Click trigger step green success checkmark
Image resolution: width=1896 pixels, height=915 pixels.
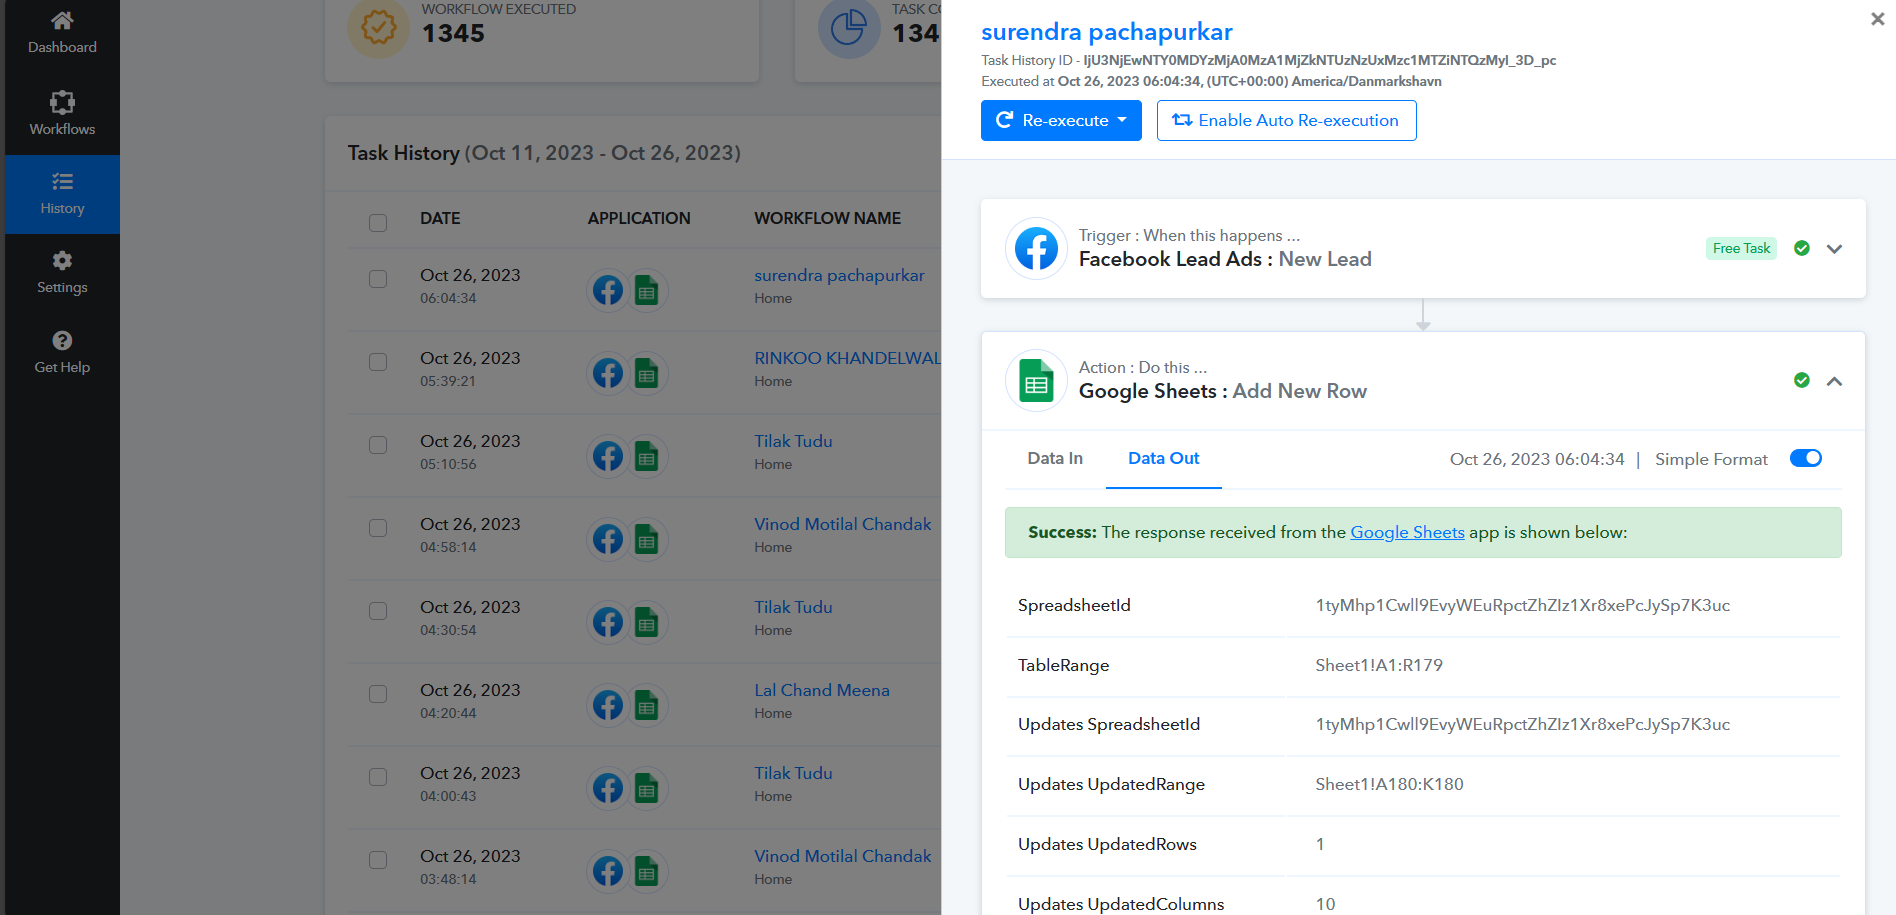1802,248
